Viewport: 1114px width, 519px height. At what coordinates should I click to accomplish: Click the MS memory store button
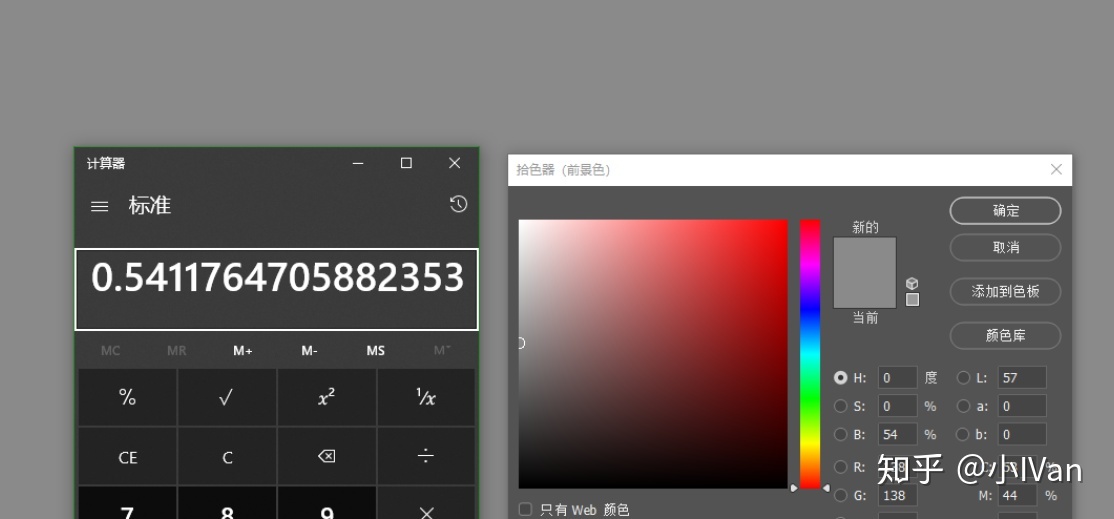(375, 351)
